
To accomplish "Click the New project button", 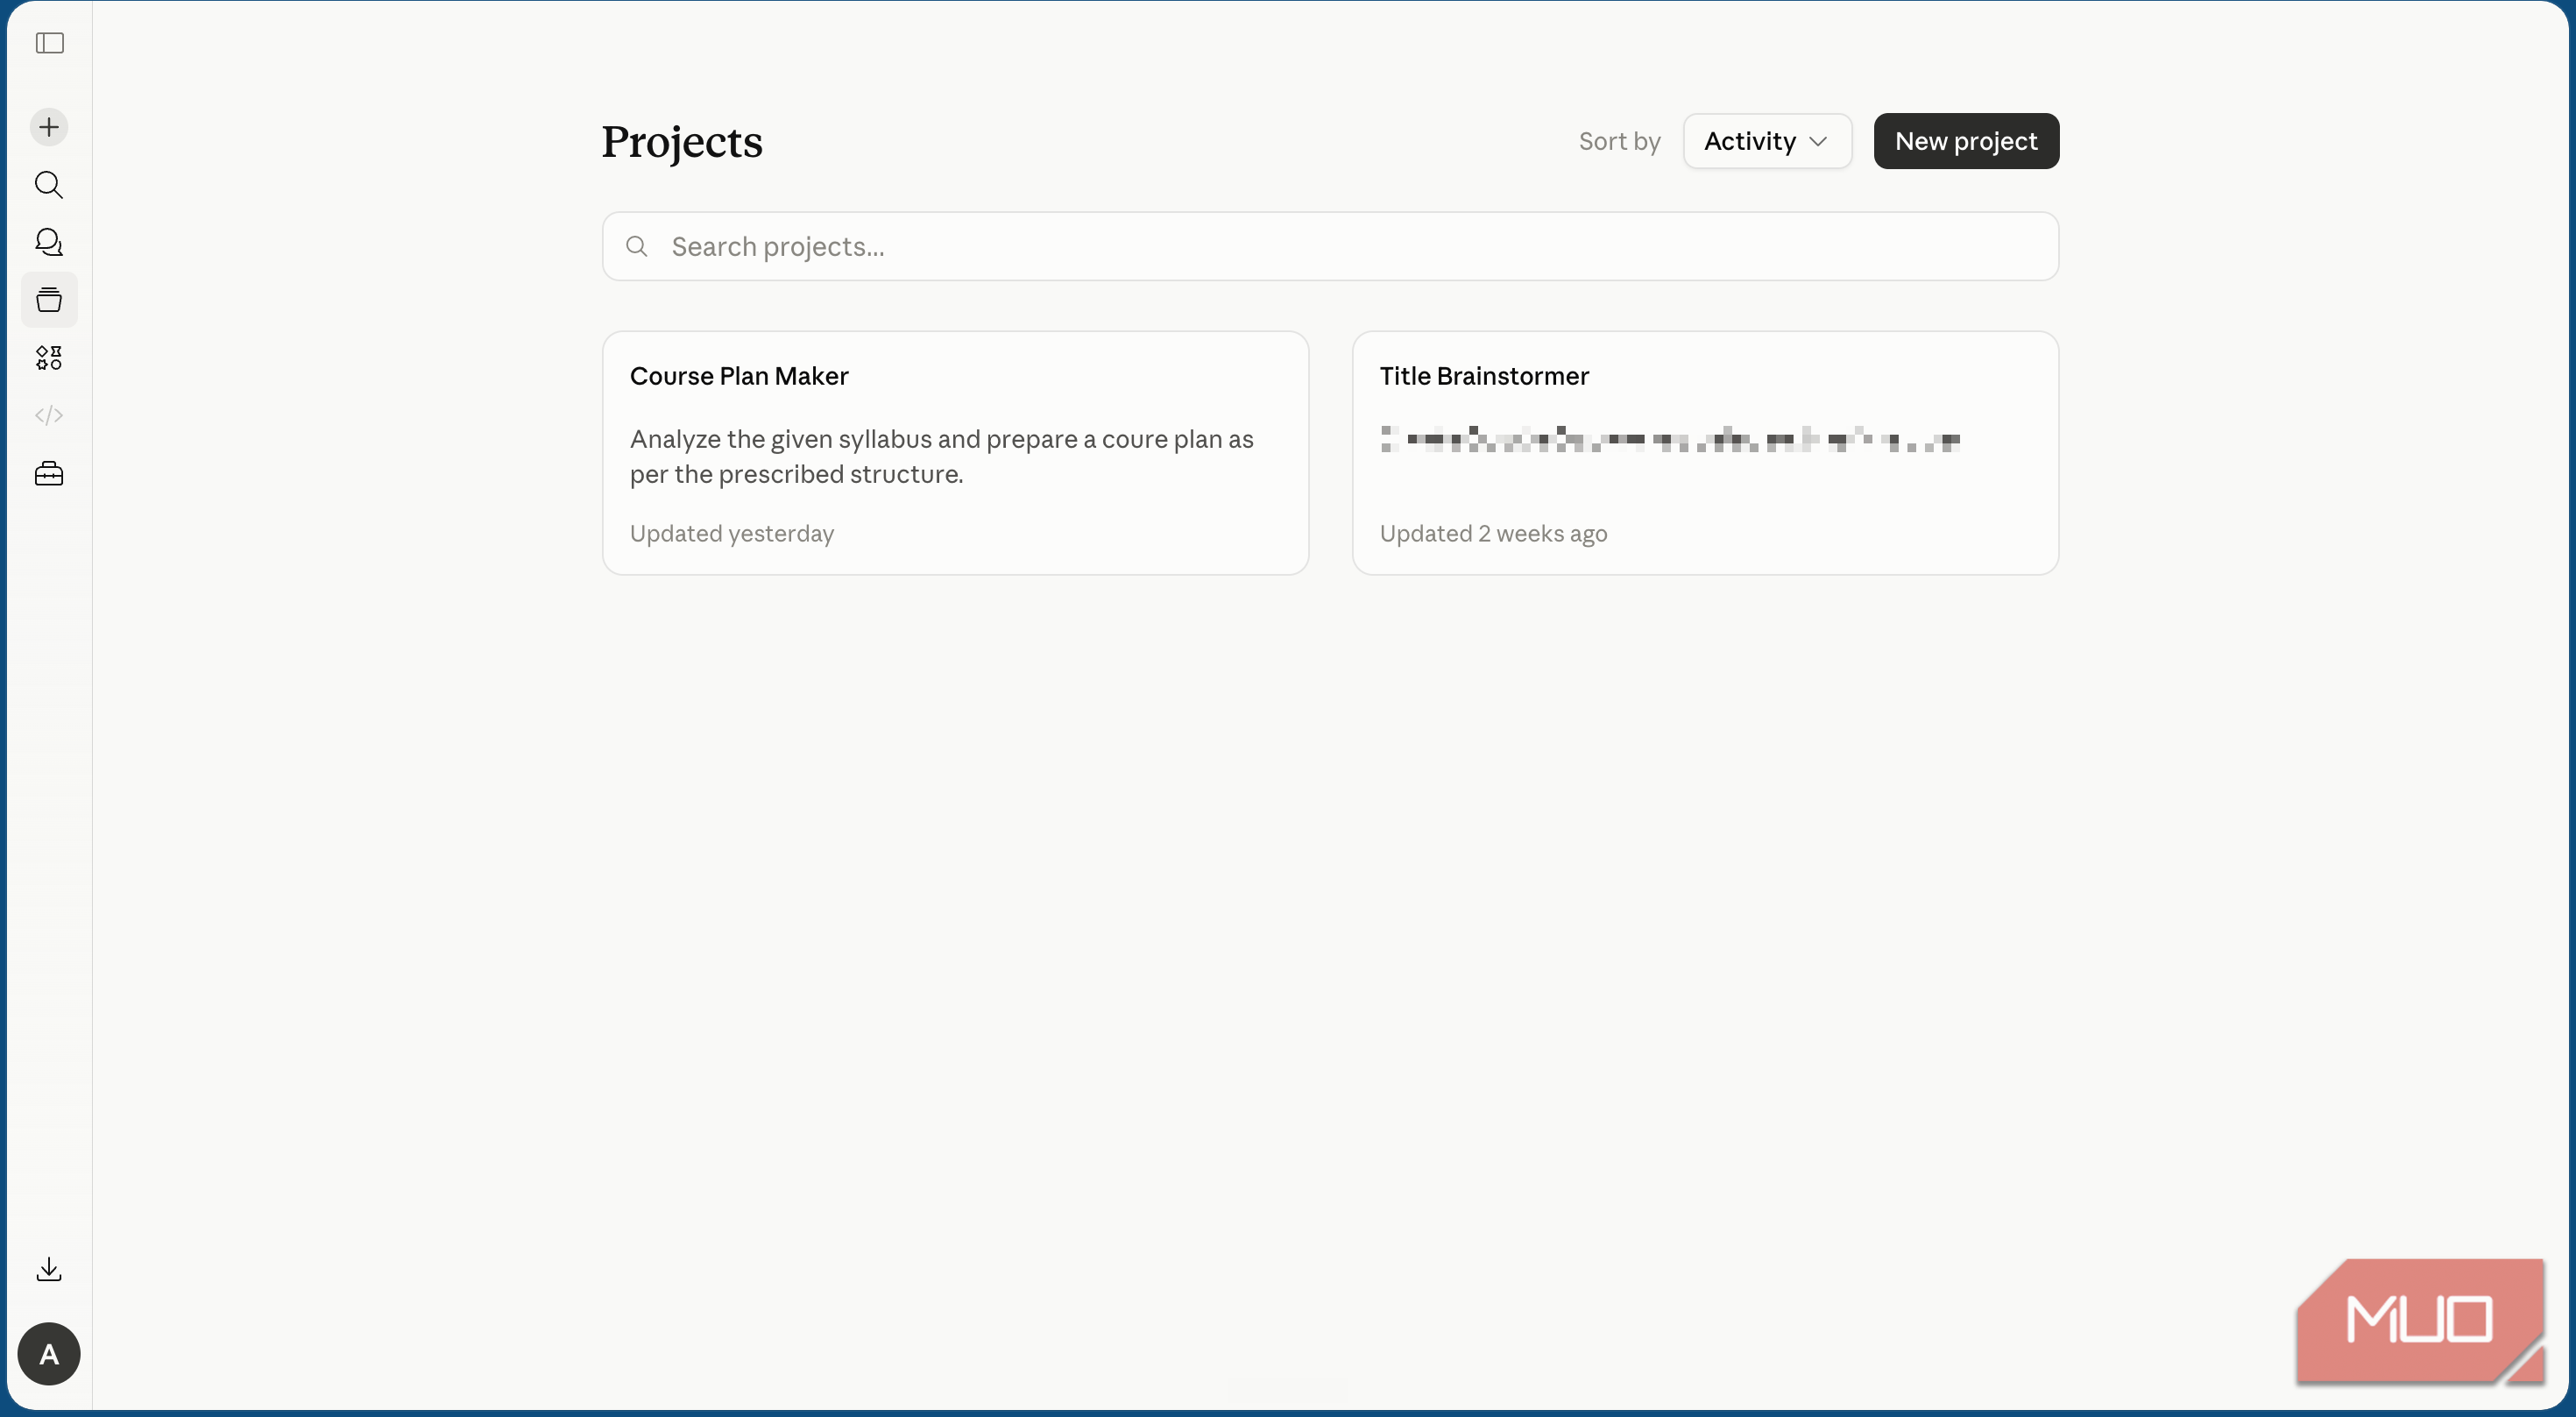I will point(1966,141).
